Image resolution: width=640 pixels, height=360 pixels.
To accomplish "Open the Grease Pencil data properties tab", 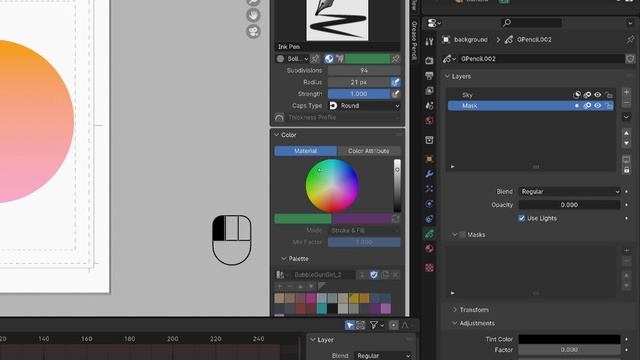I will (429, 234).
